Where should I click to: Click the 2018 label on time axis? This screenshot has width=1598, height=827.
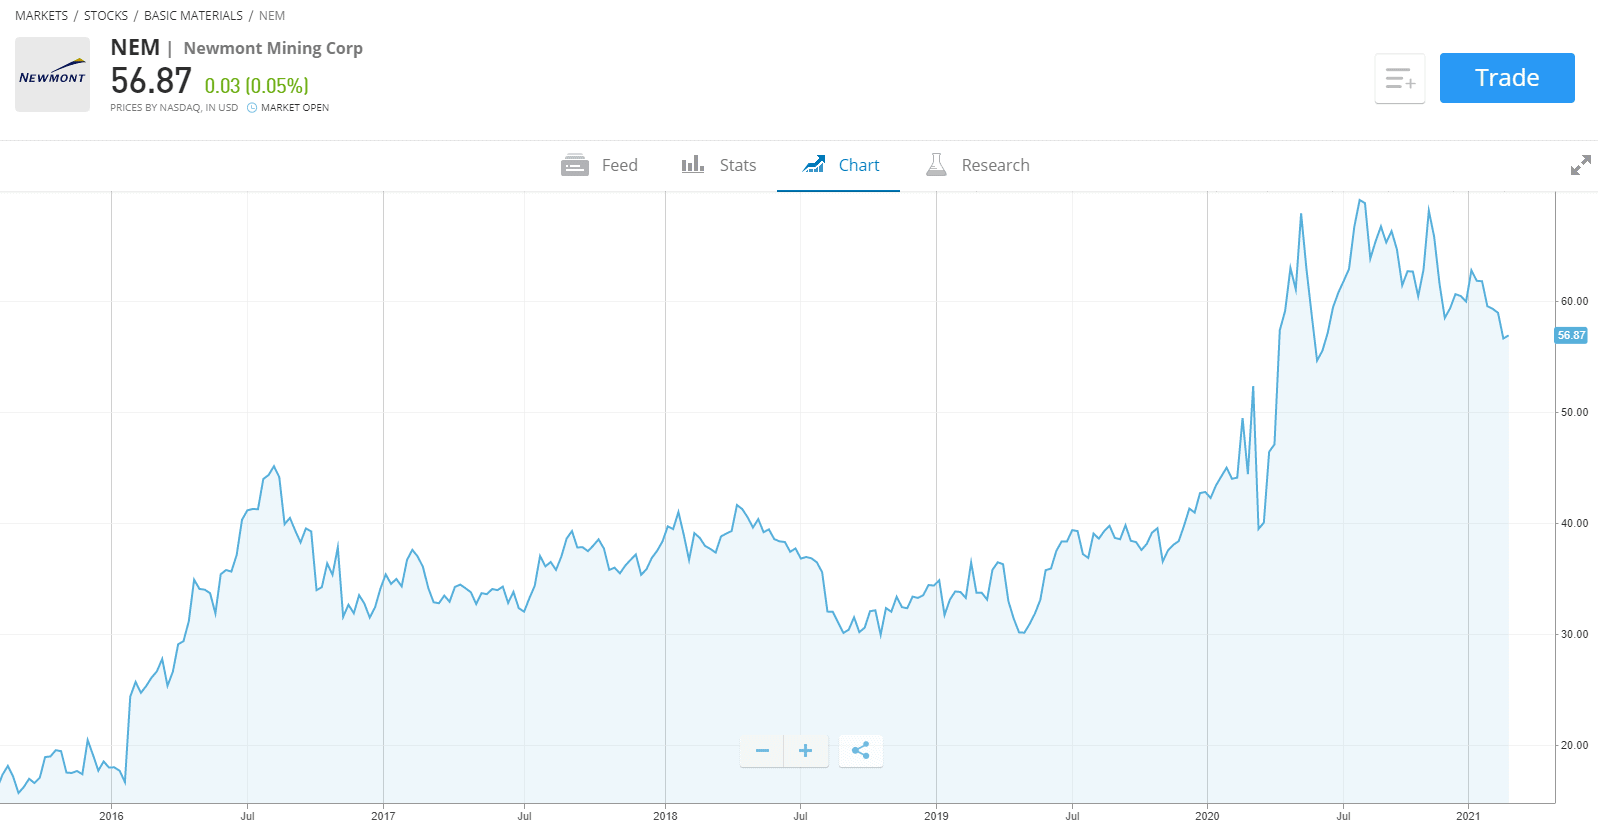click(665, 816)
